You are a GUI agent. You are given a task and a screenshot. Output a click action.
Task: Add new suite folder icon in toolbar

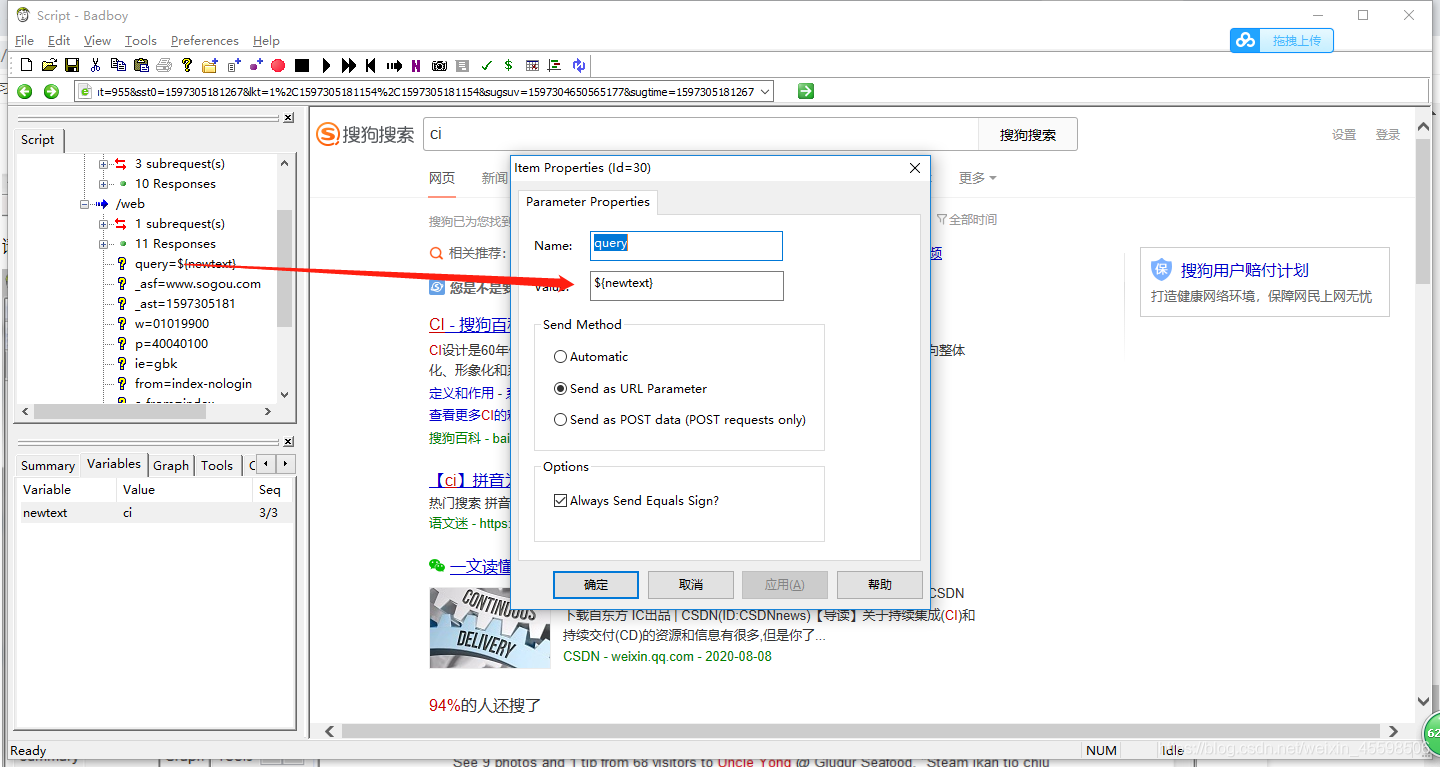coord(210,65)
